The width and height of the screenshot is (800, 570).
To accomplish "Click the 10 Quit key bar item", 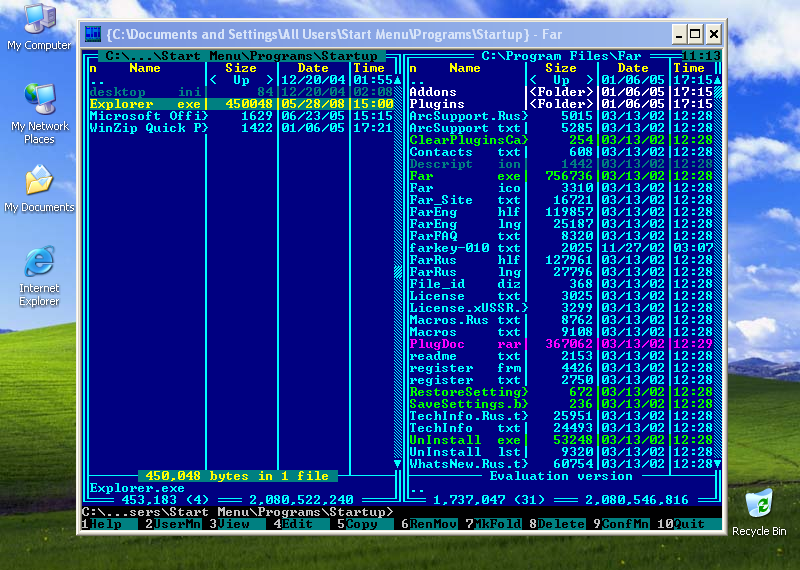I will (x=689, y=524).
